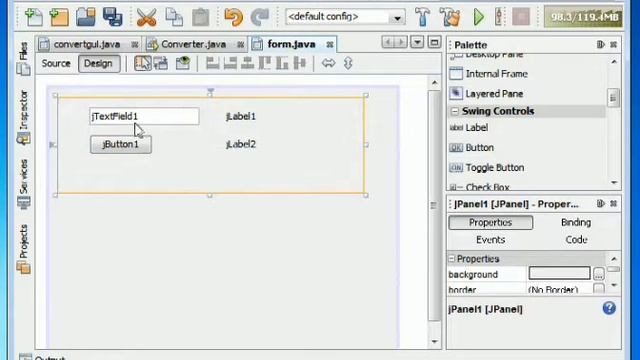Screen dimensions: 640x360
Task: Click the Preview Design icon
Action: [x=183, y=63]
